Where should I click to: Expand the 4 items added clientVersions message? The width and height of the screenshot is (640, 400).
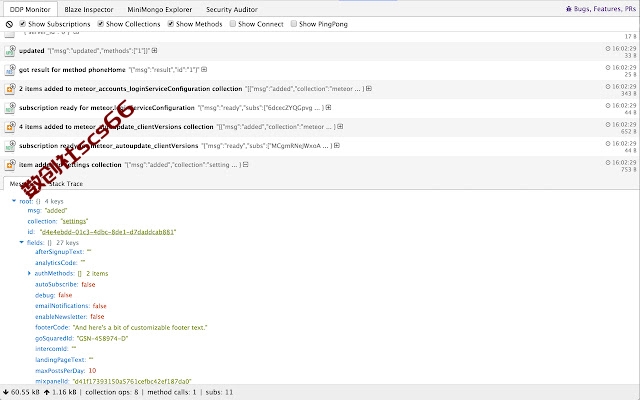tap(340, 127)
